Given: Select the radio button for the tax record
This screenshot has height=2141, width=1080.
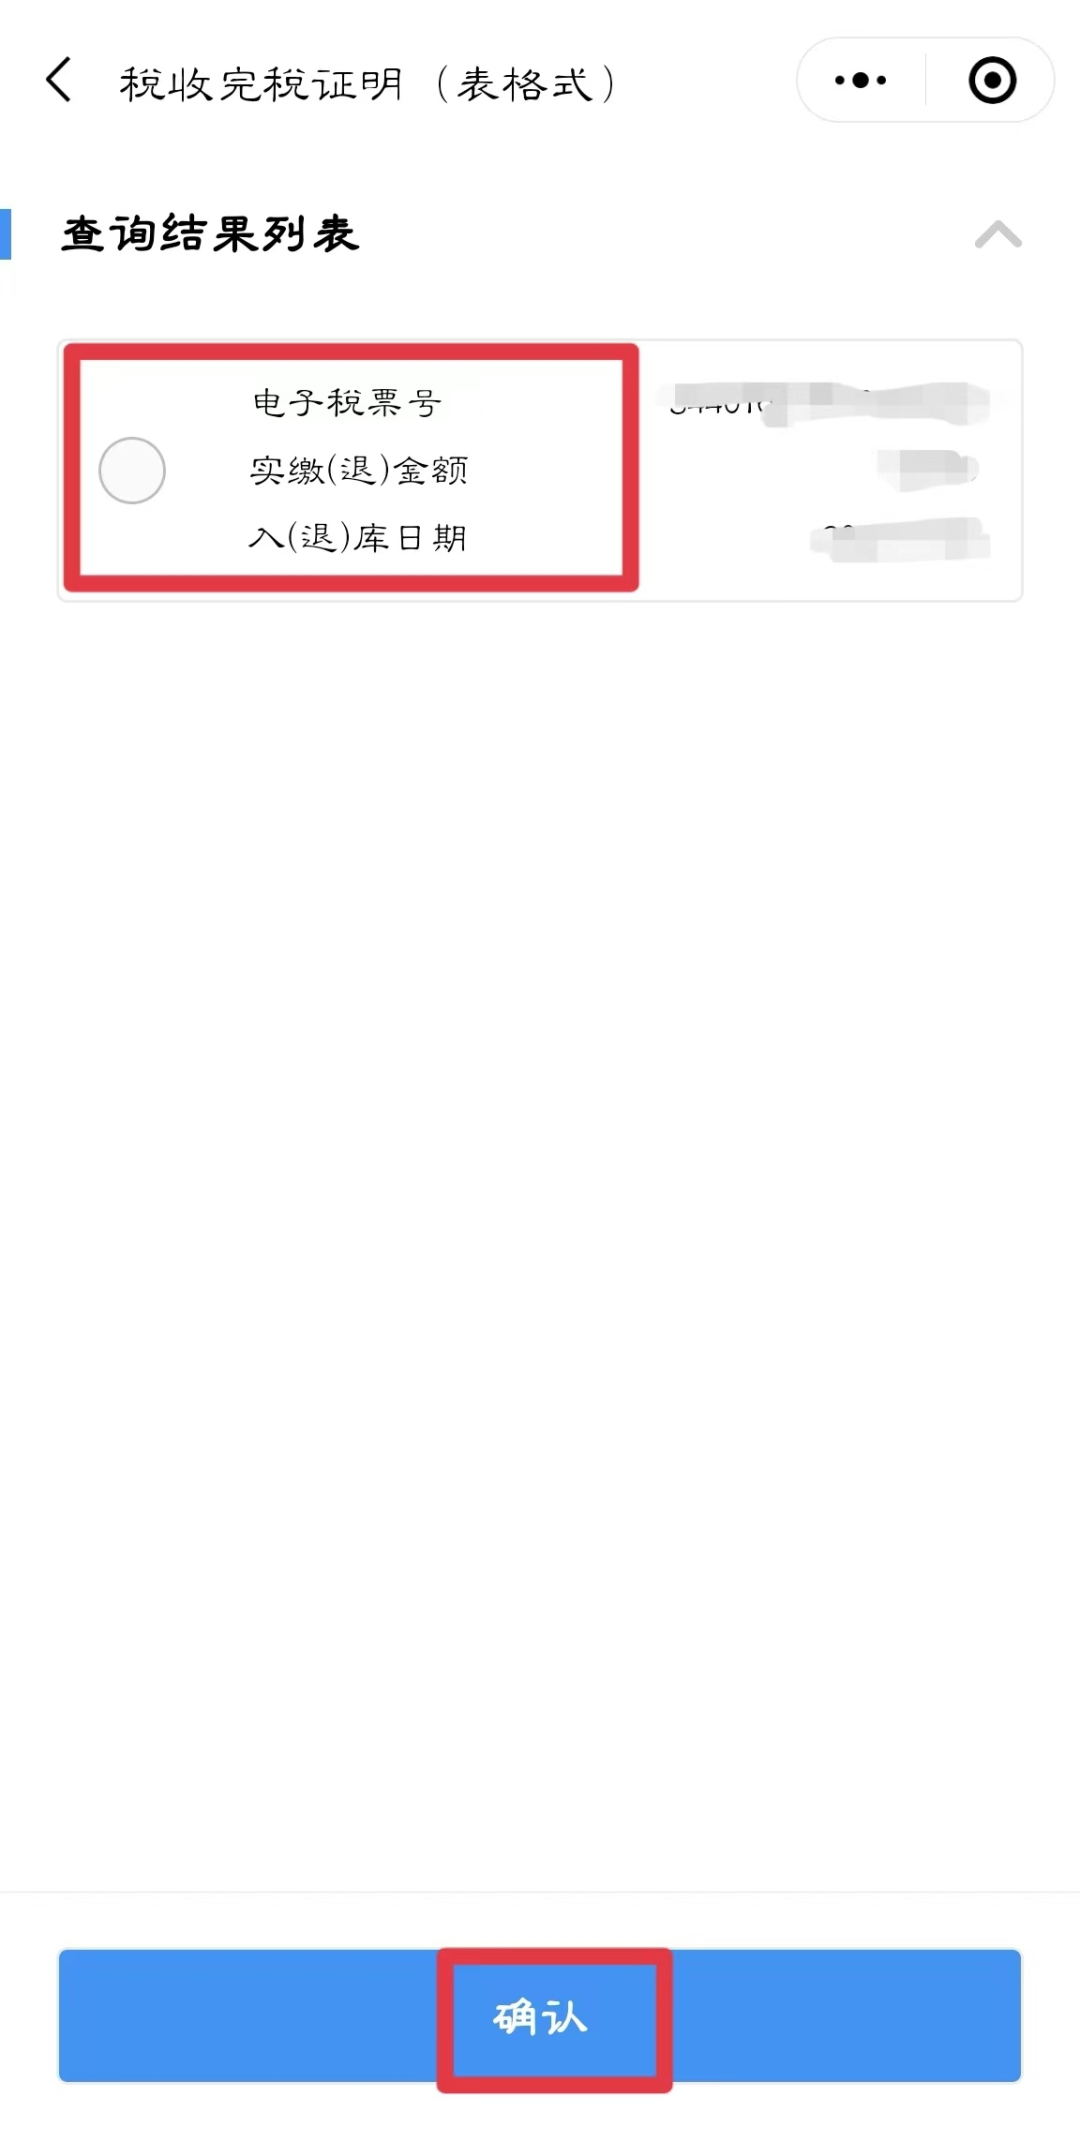Looking at the screenshot, I should point(132,470).
